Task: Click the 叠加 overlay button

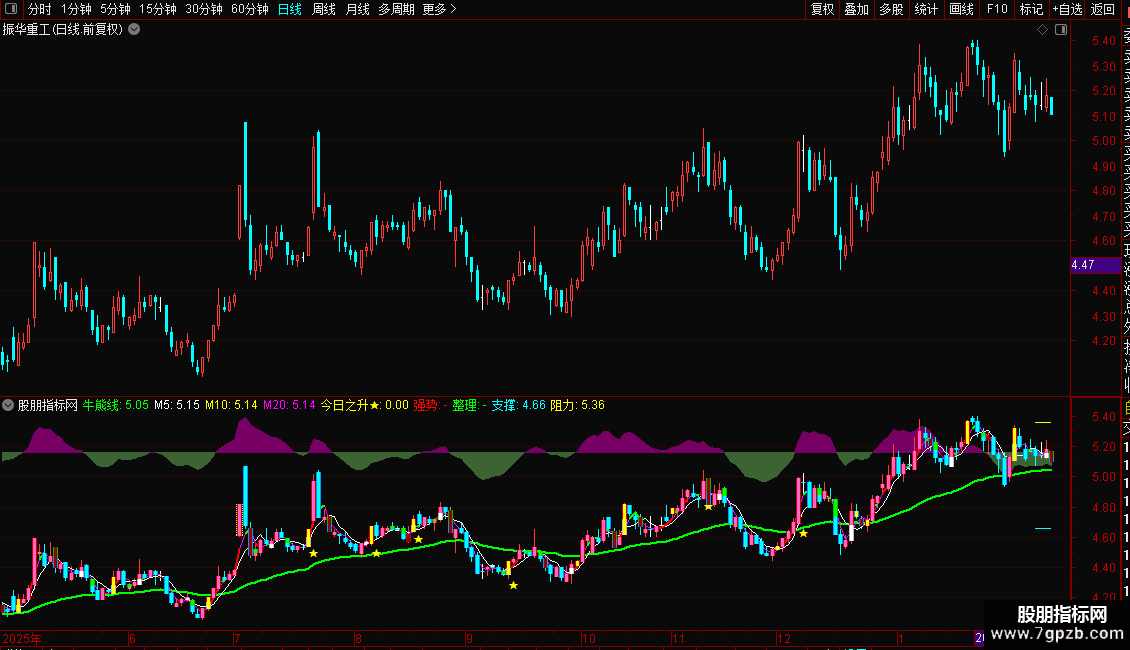Action: (857, 9)
